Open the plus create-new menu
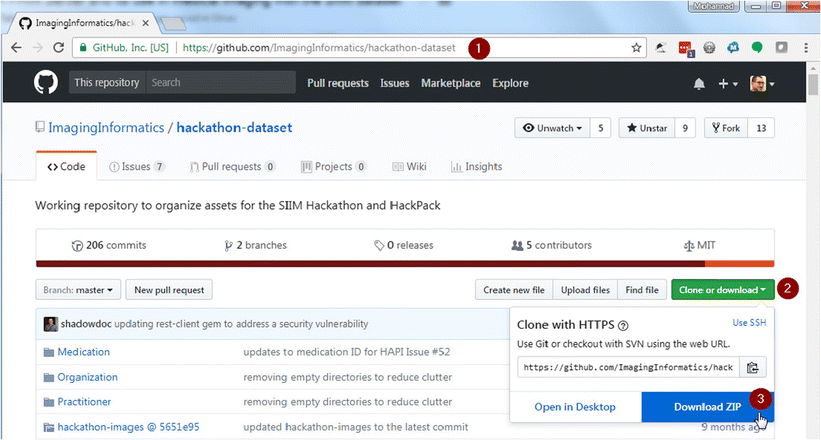821x440 pixels. [x=728, y=84]
